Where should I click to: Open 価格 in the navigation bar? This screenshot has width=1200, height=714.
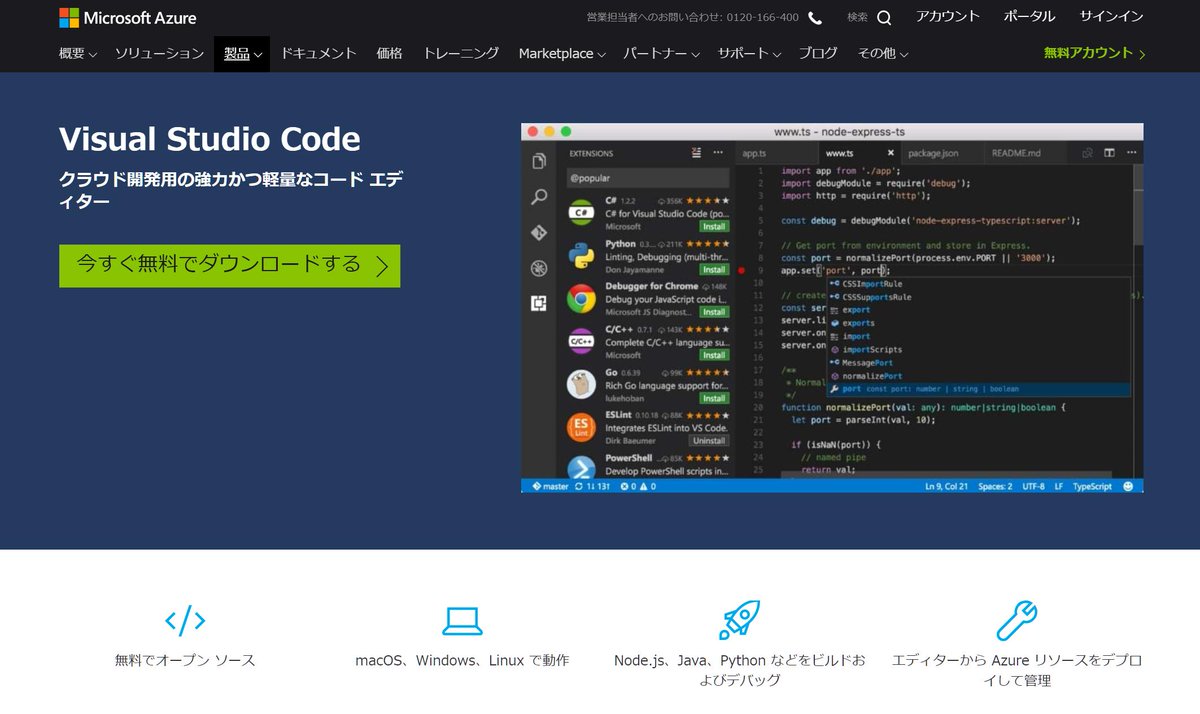(389, 54)
